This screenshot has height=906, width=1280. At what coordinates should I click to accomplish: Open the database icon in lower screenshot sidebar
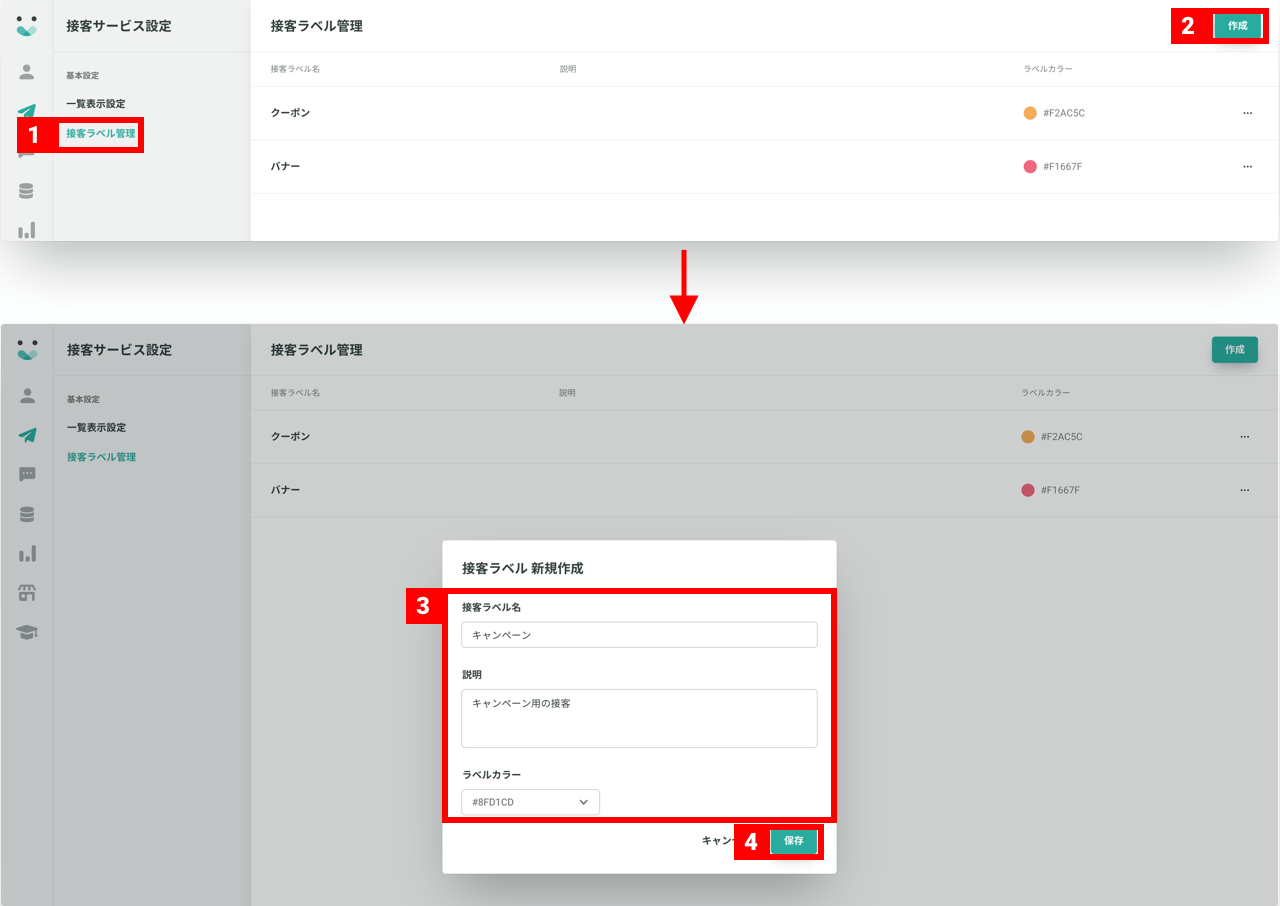point(27,514)
